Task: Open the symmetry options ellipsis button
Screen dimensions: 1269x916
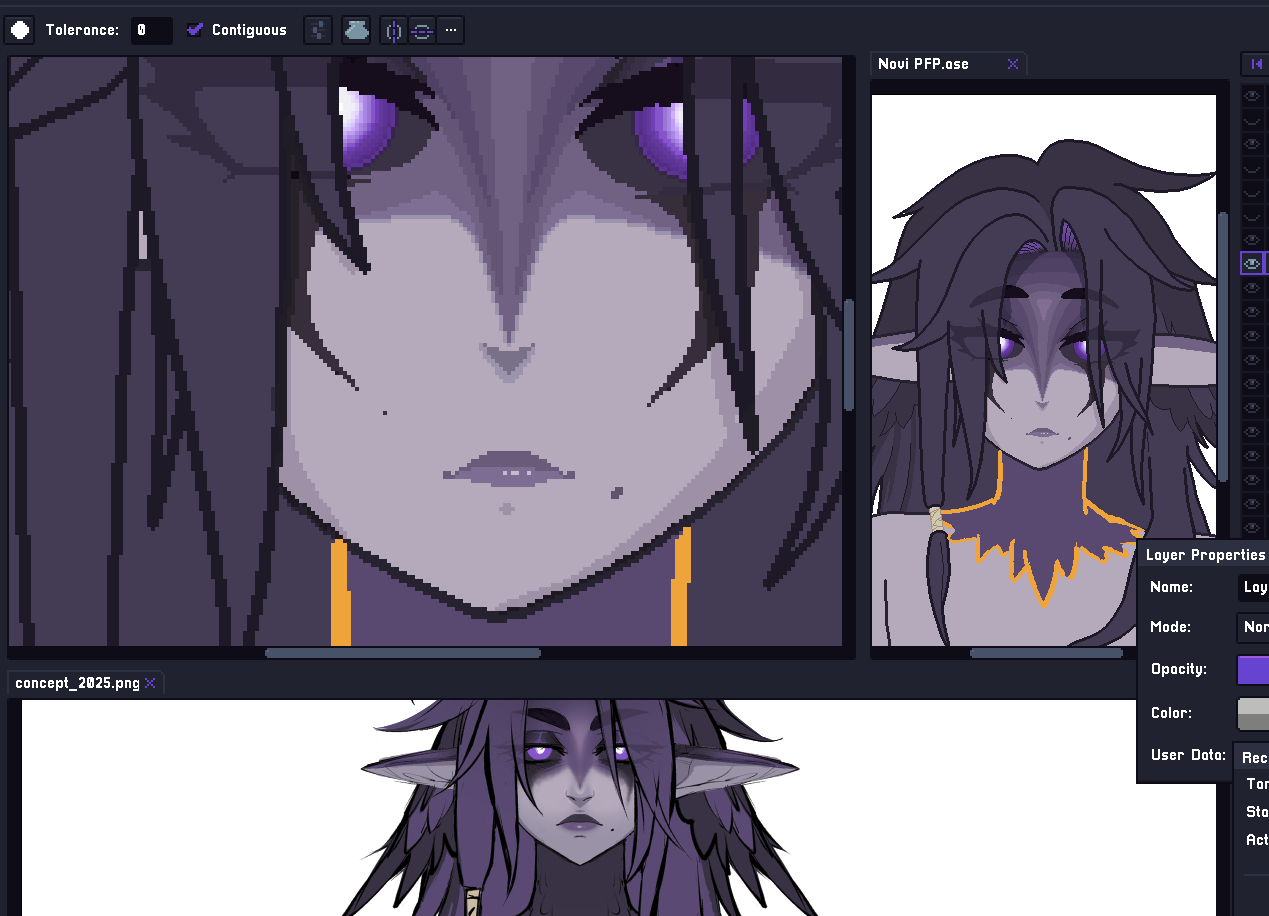Action: pyautogui.click(x=451, y=30)
